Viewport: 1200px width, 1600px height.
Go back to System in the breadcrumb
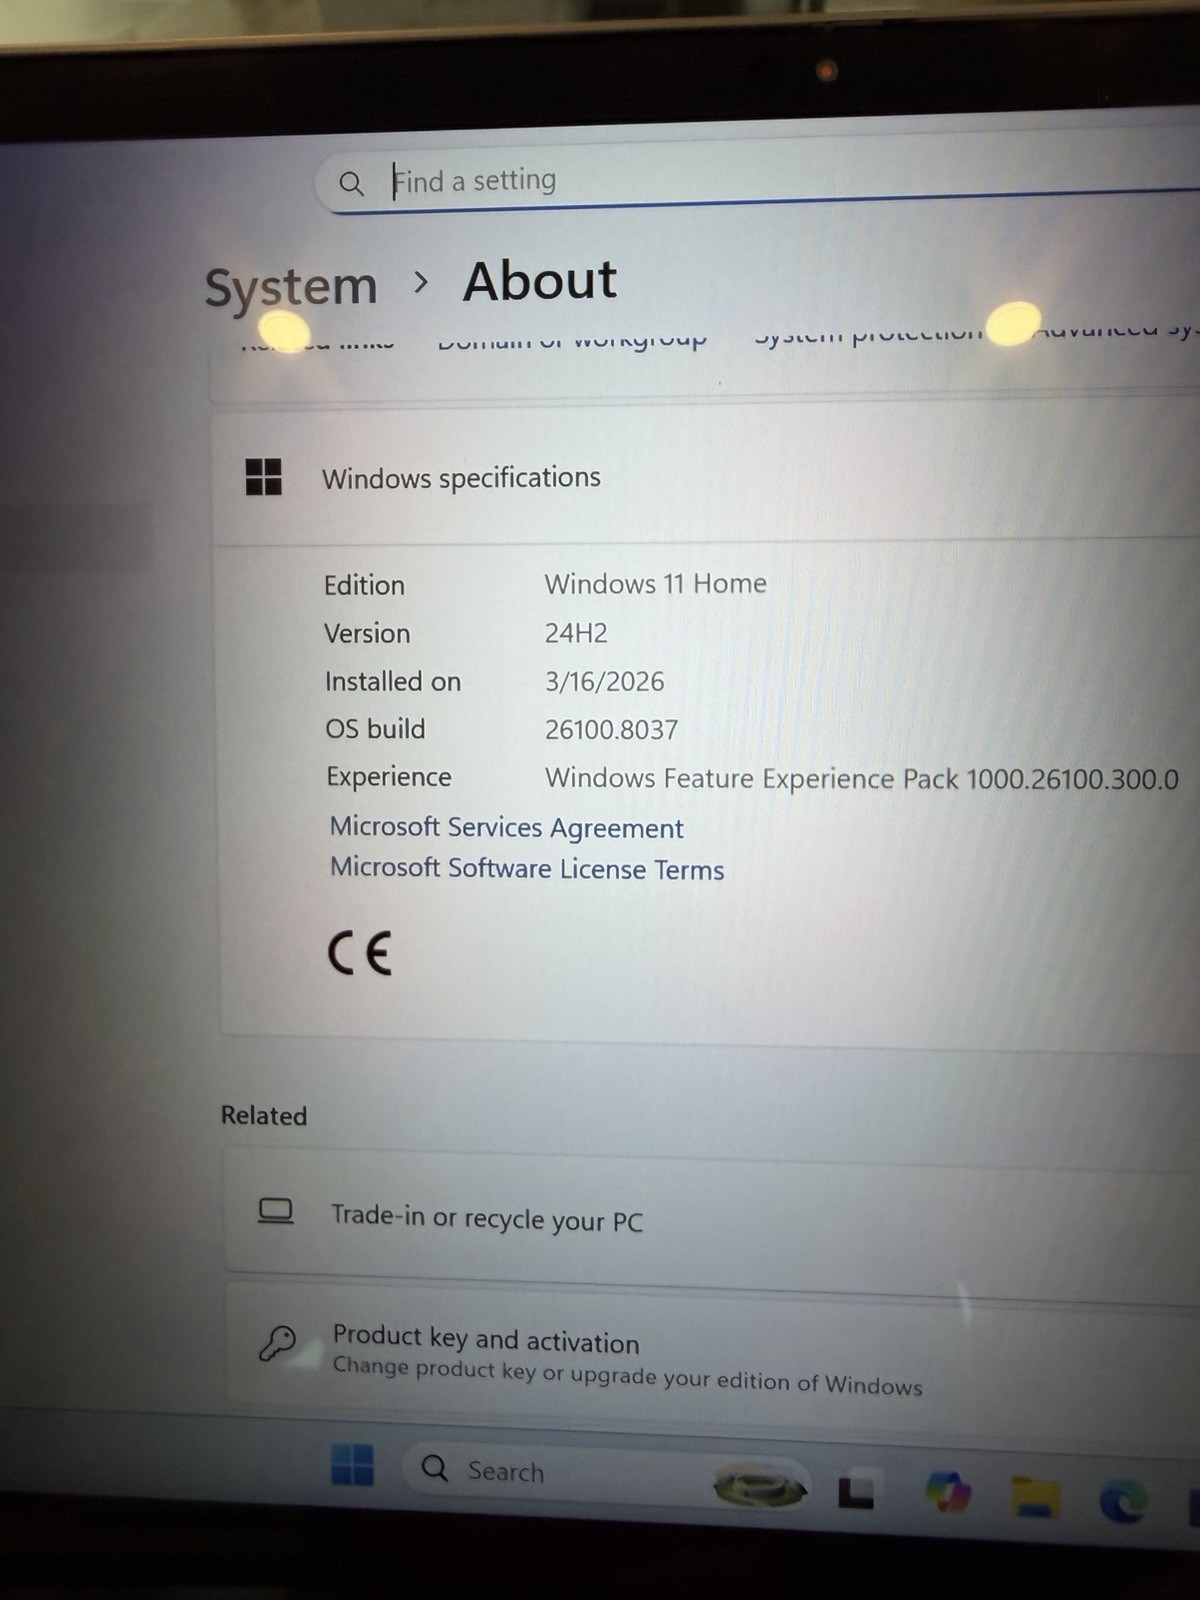click(x=291, y=287)
